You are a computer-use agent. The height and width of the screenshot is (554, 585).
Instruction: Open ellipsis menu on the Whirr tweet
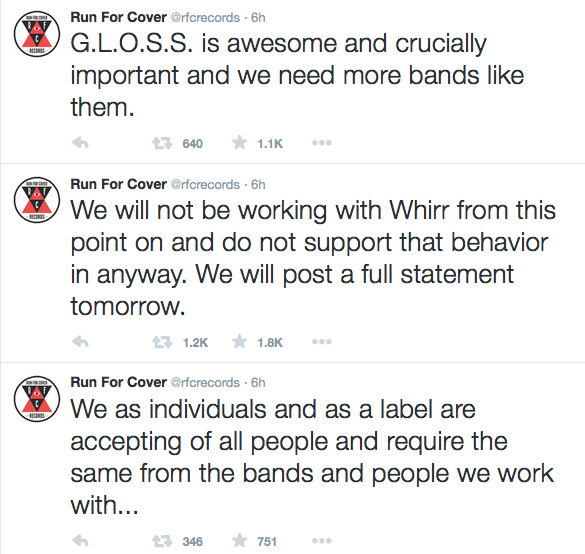pos(322,341)
